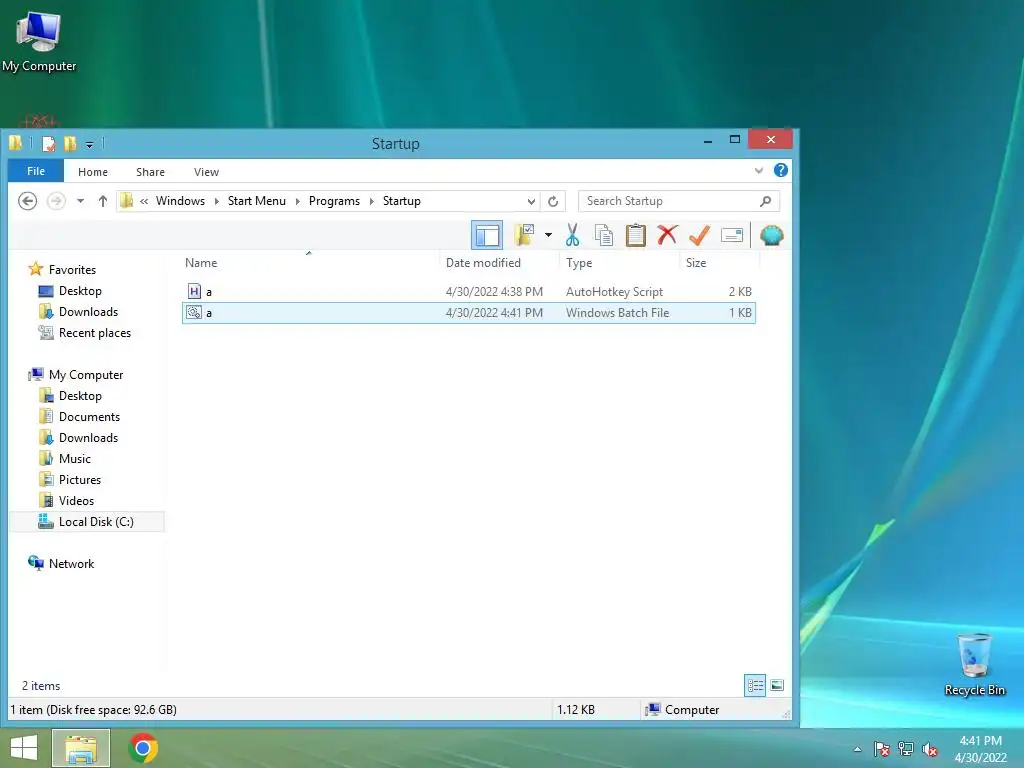Click New Folder icon in Quick Access Toolbar
1024x768 pixels.
(x=70, y=143)
